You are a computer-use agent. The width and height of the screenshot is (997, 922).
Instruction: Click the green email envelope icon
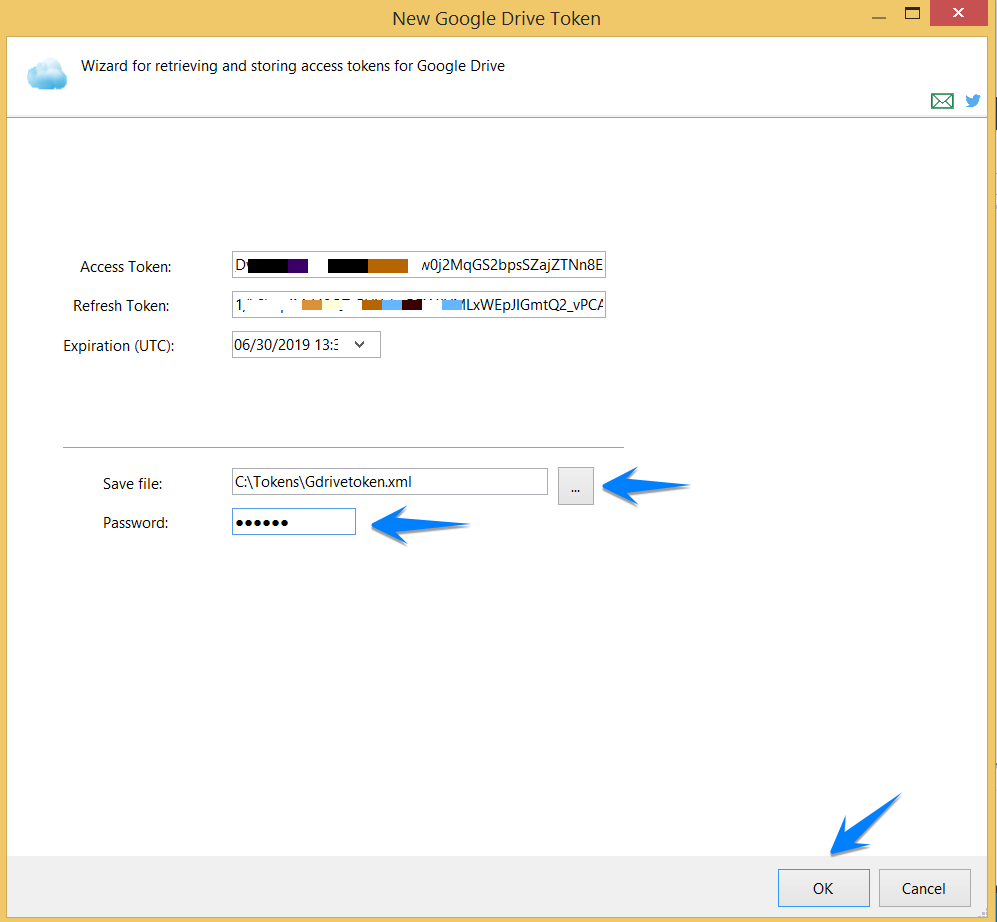tap(942, 100)
